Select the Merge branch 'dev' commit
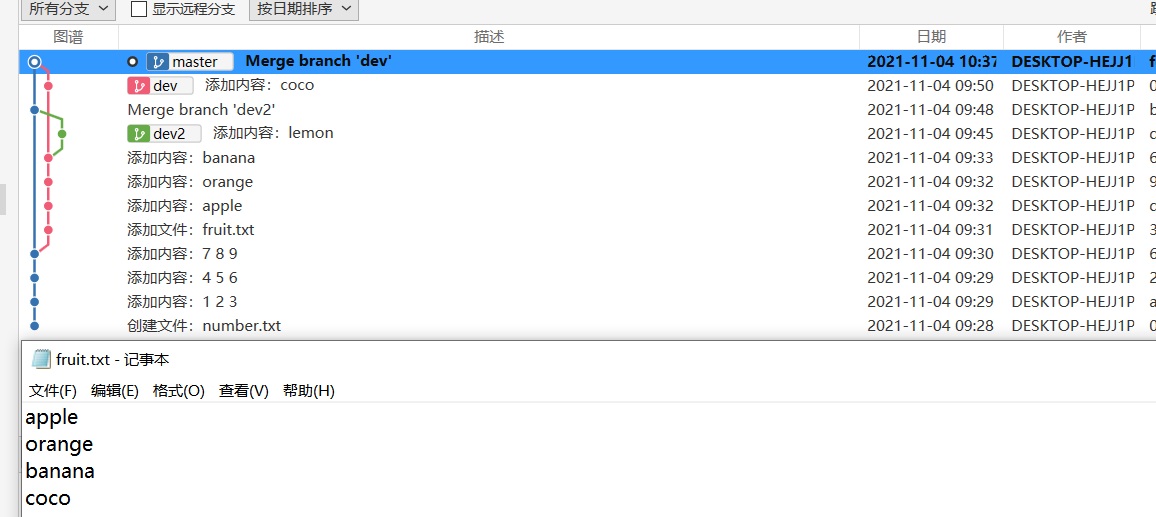1156x517 pixels. 588,62
